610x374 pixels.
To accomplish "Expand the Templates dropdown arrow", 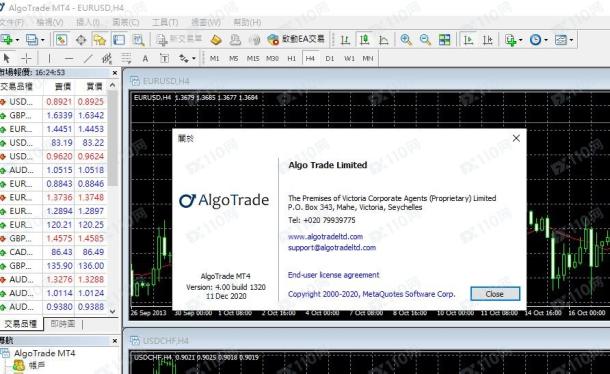I will 571,40.
